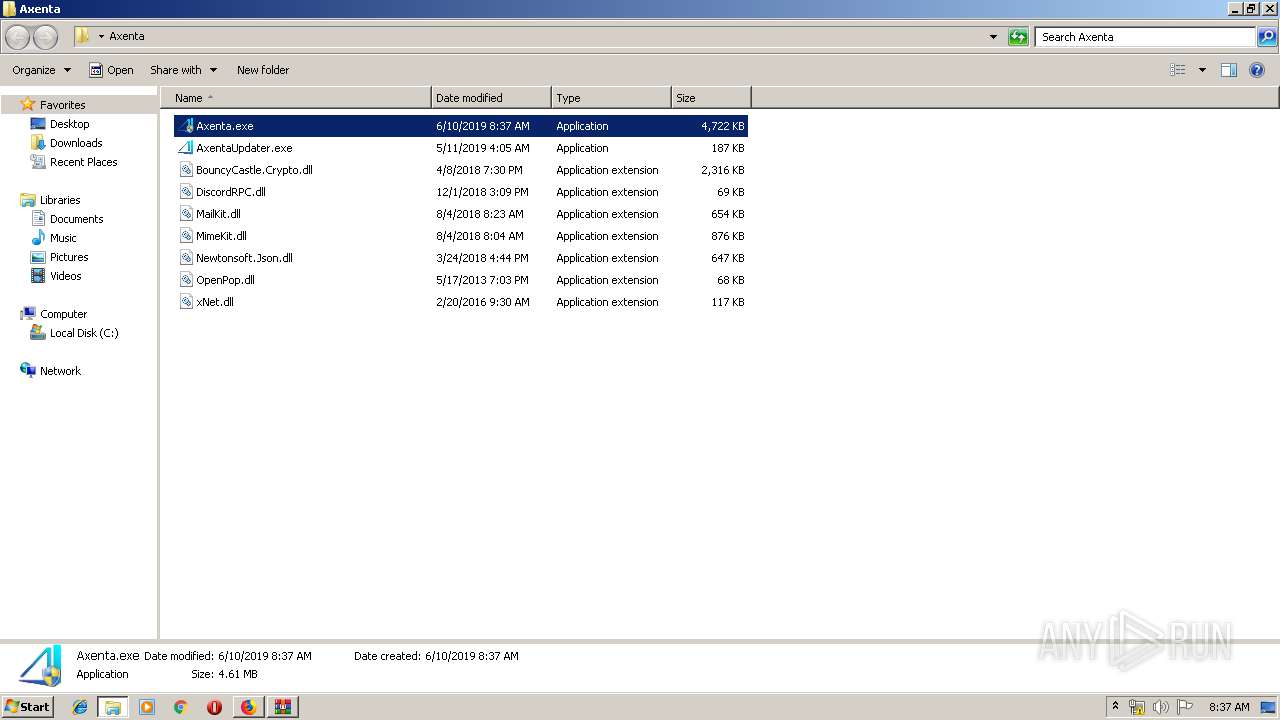Select the MailKit.dll icon
This screenshot has height=720, width=1280.
(x=186, y=214)
